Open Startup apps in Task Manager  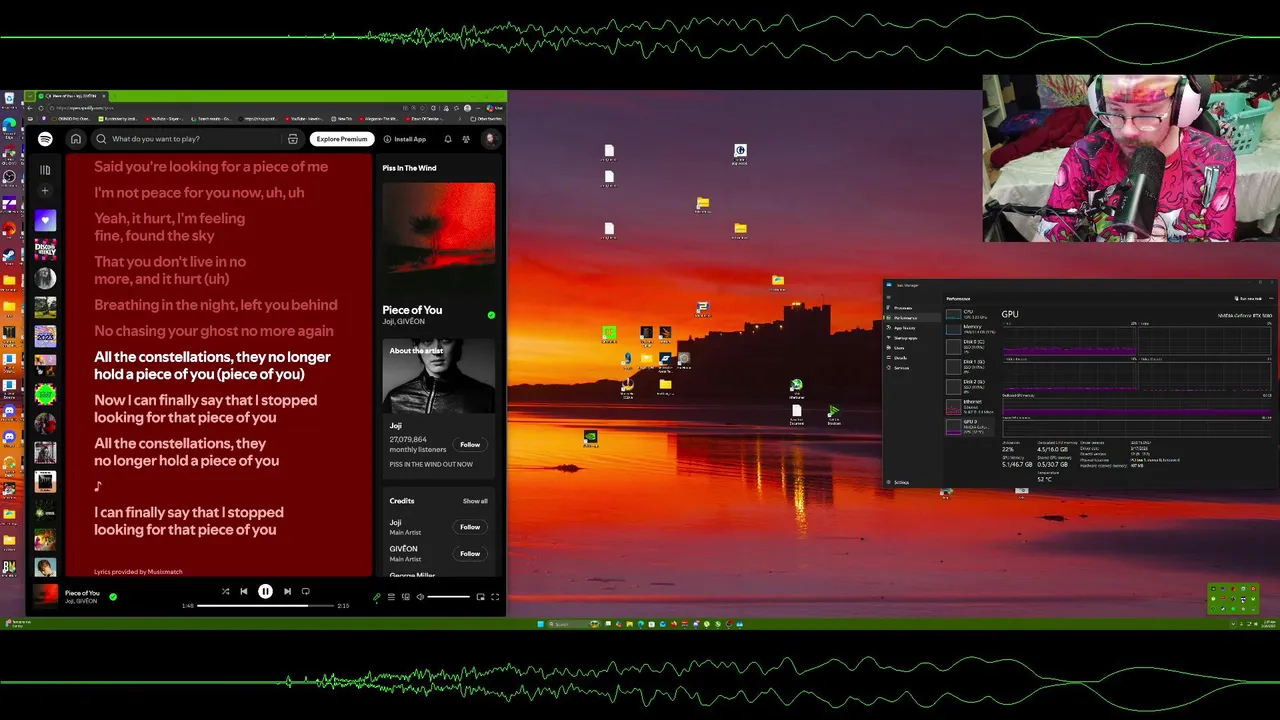pyautogui.click(x=904, y=338)
